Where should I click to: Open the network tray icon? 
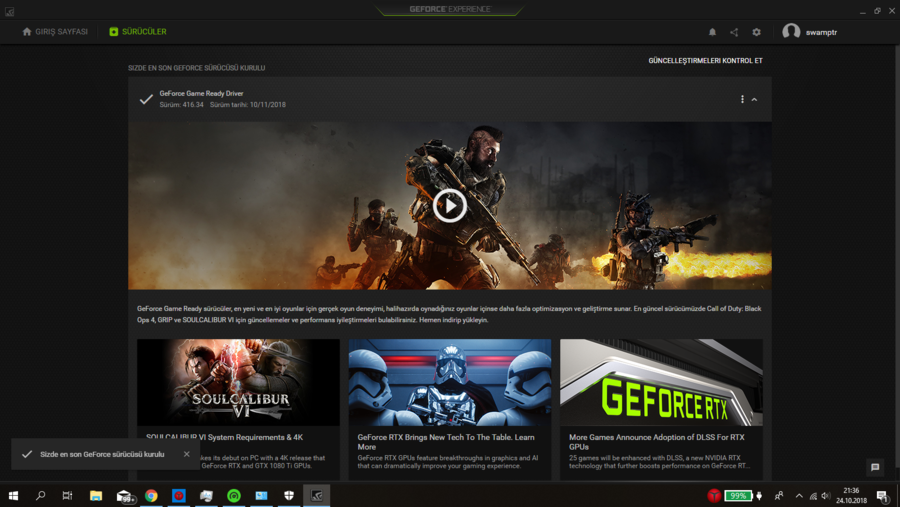813,496
